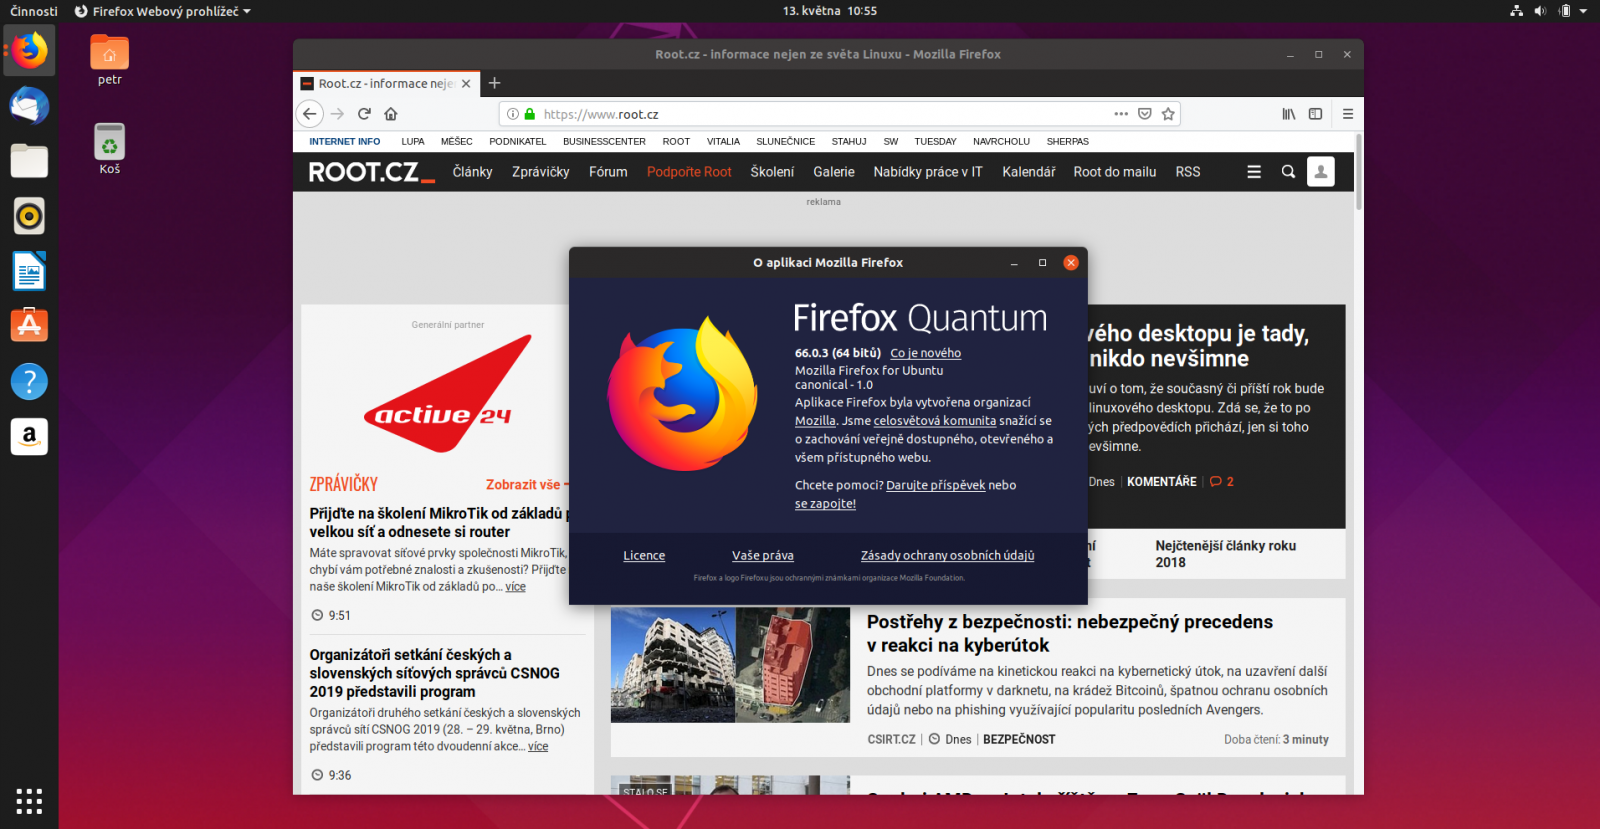
Task: Open Firefox Webový prohlížeč app menu
Action: point(162,11)
